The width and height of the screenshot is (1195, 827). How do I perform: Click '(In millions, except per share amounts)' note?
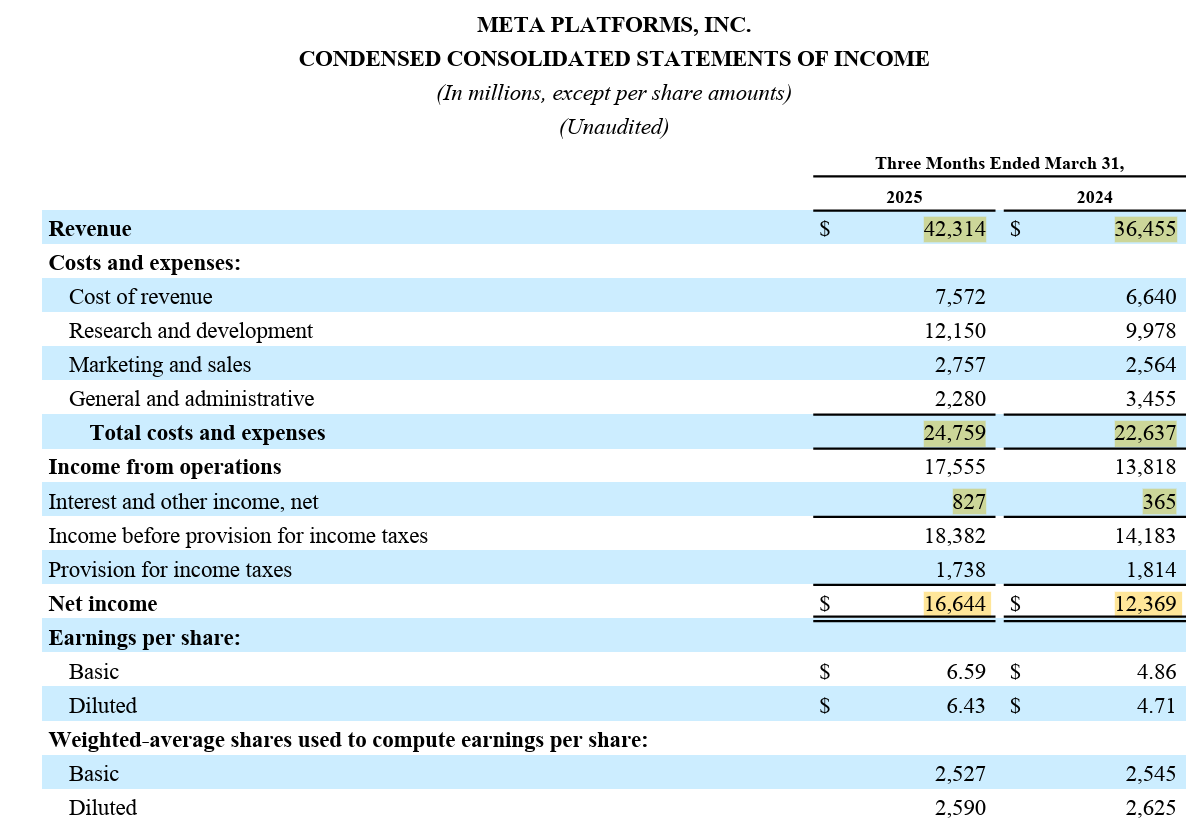pos(614,93)
